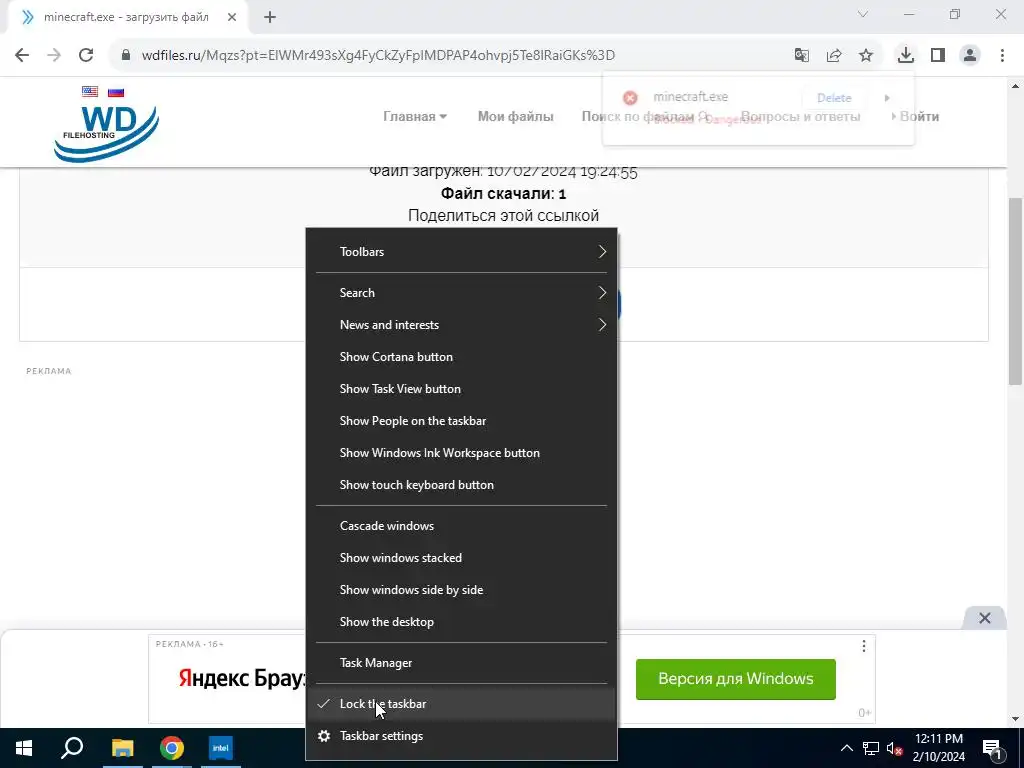Expand News and interests submenu
Screen dimensions: 1024x768
click(x=461, y=325)
